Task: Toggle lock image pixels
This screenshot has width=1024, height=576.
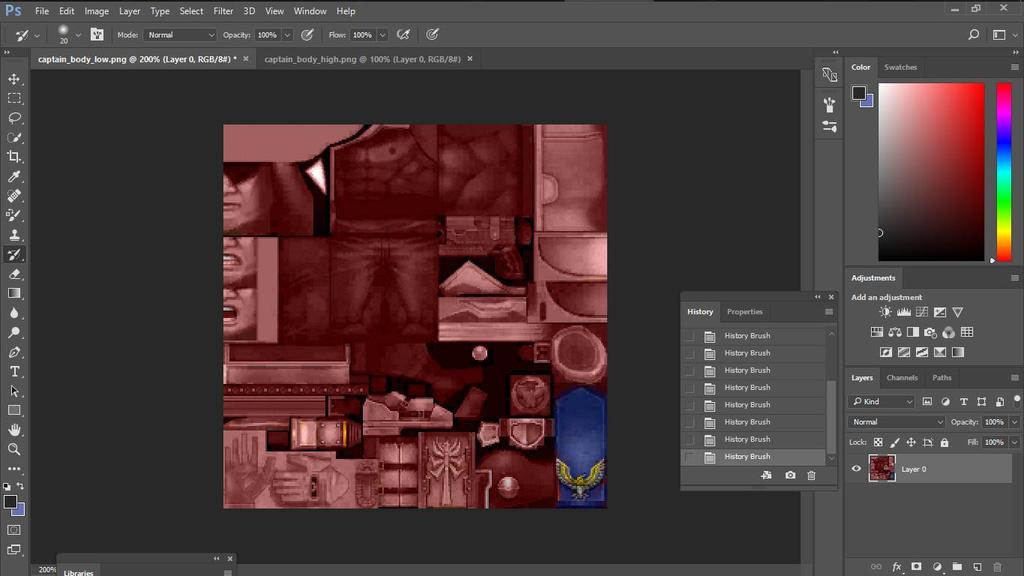Action: pos(895,443)
